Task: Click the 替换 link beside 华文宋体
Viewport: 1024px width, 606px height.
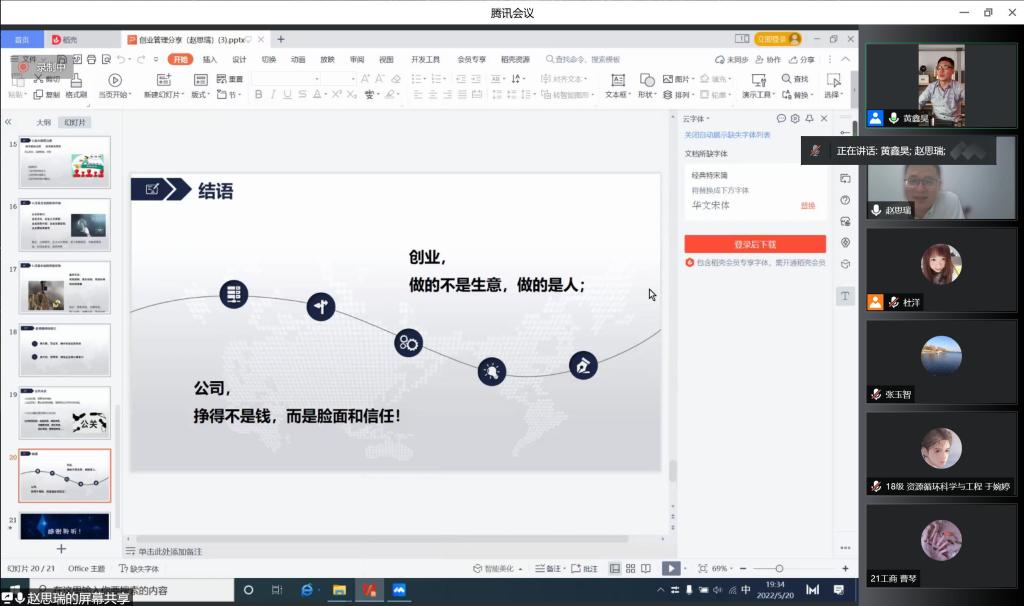Action: point(808,205)
